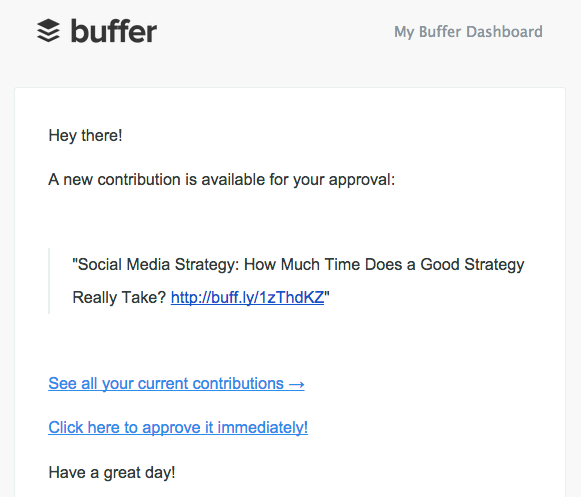Click the arrow after "current contributions"

coord(296,384)
